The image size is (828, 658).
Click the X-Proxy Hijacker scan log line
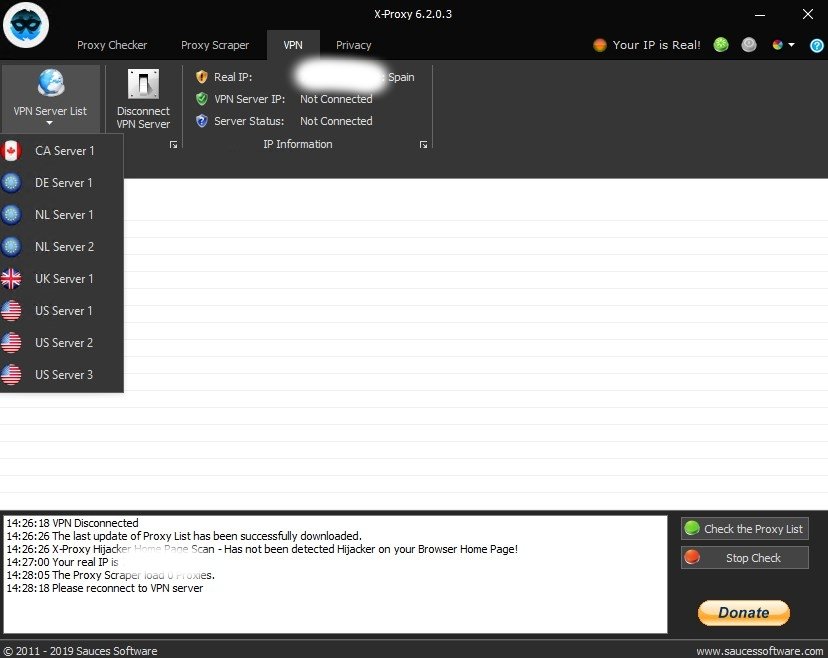click(x=262, y=549)
